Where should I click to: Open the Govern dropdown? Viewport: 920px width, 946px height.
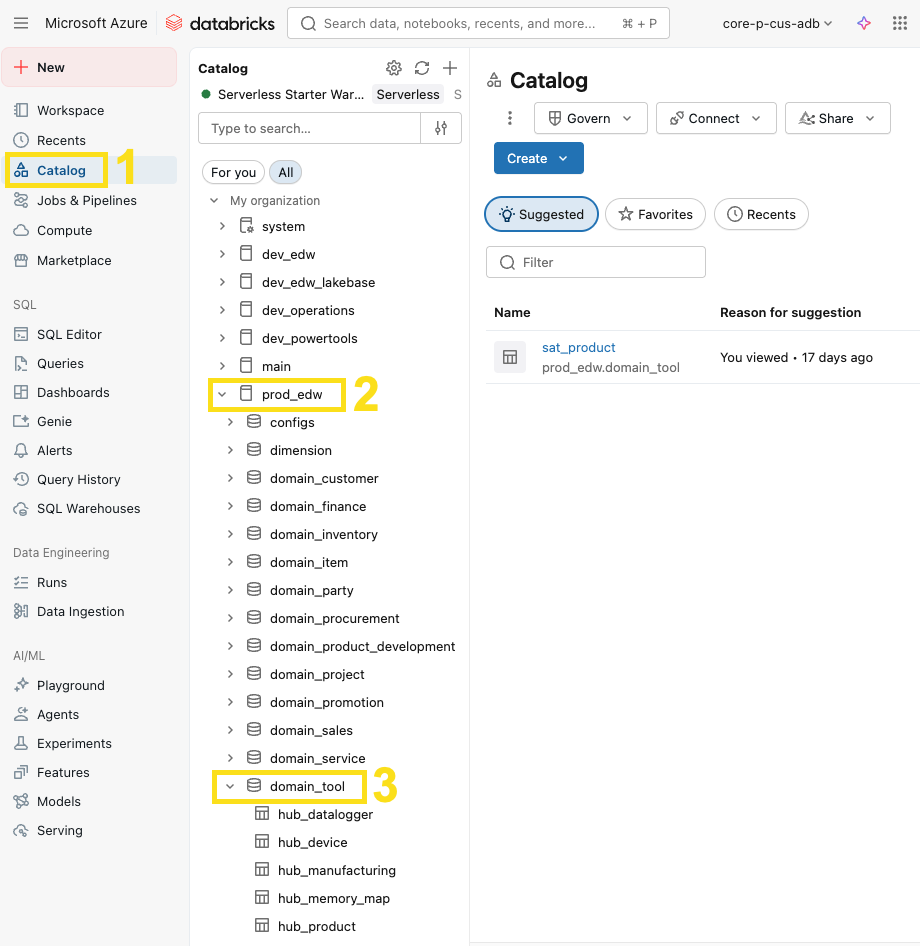coord(591,118)
